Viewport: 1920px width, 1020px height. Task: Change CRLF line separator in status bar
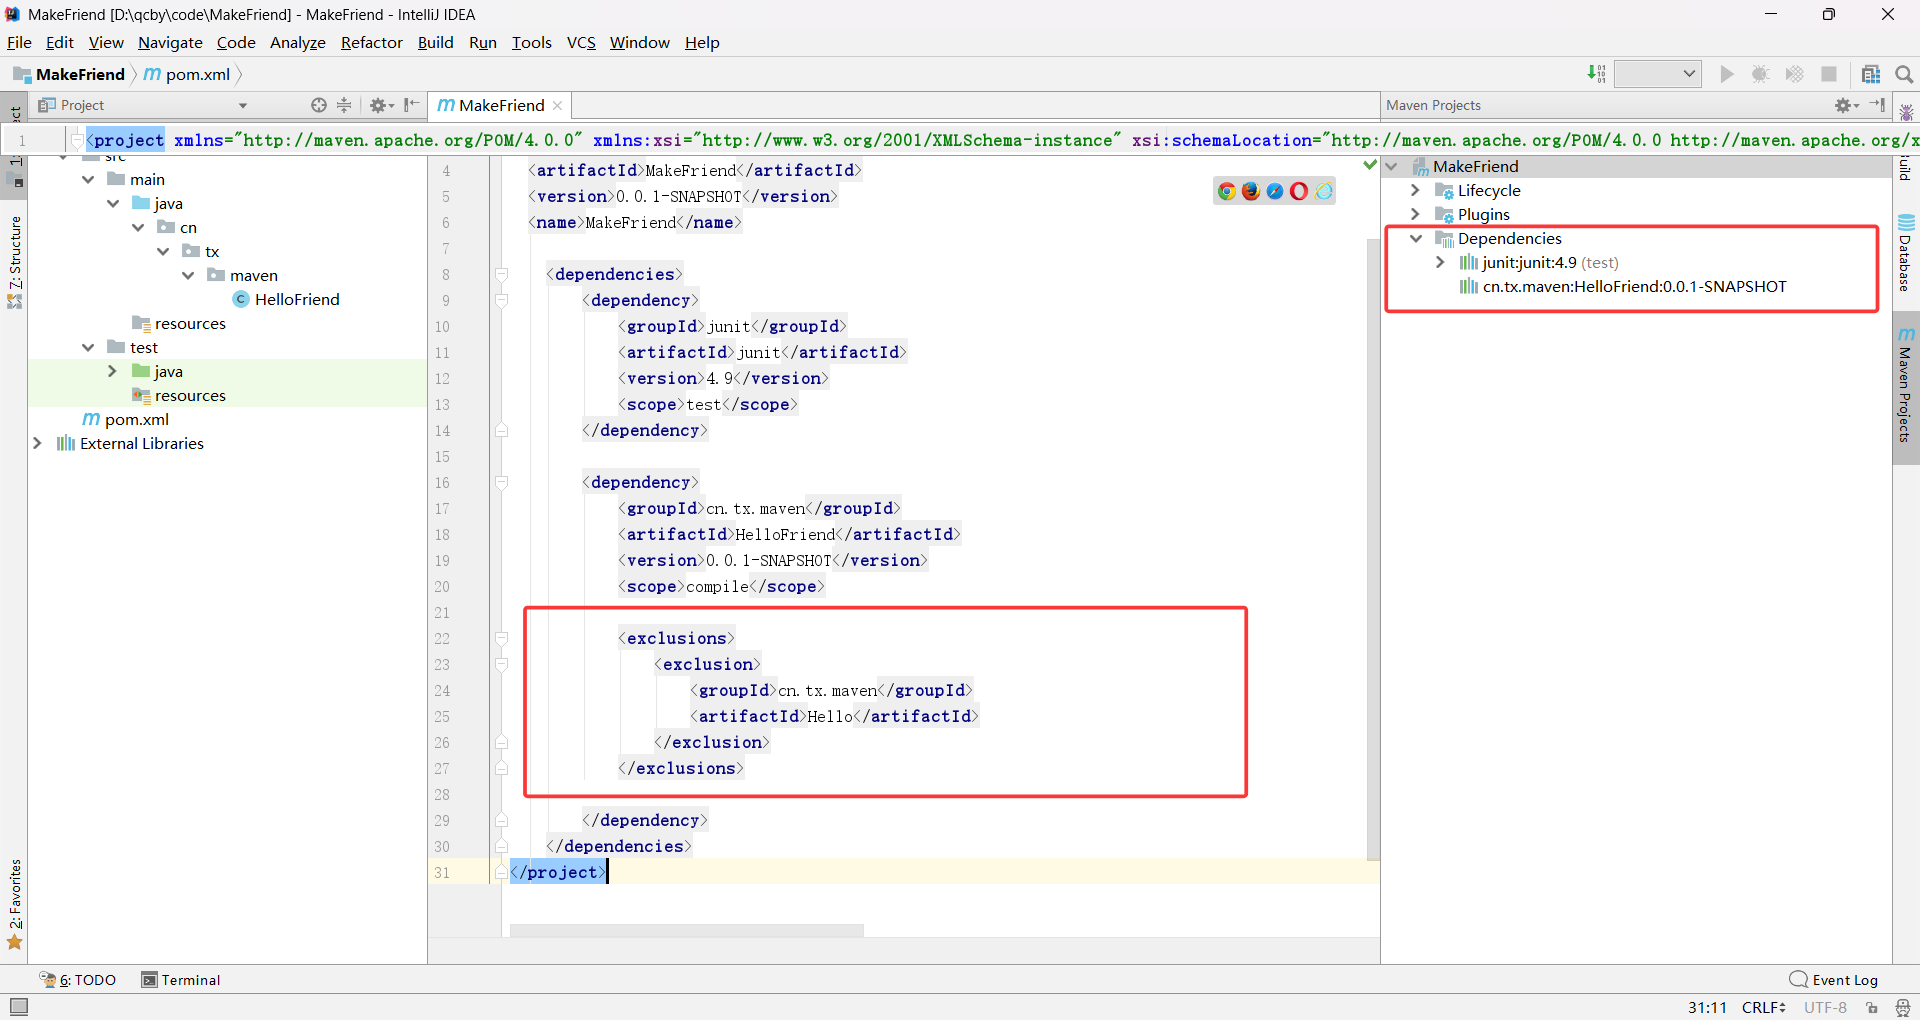pyautogui.click(x=1764, y=1007)
